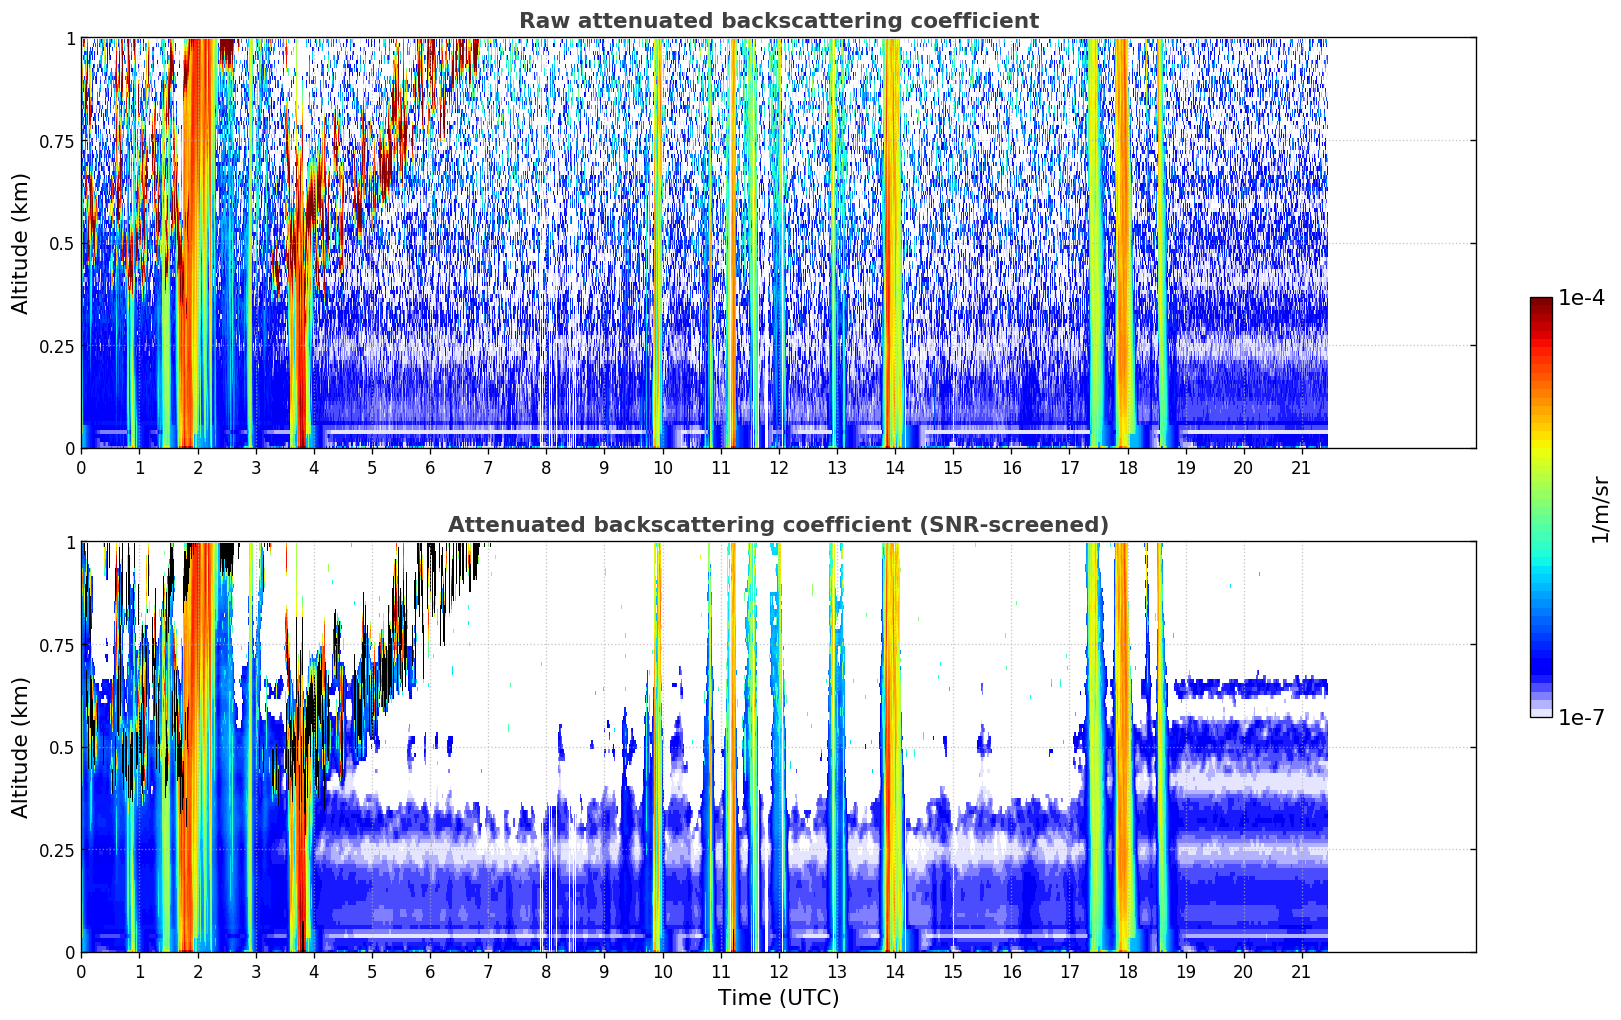Click the '1/m/sr' colorbar unit label
This screenshot has width=1621, height=1020.
pos(1600,509)
